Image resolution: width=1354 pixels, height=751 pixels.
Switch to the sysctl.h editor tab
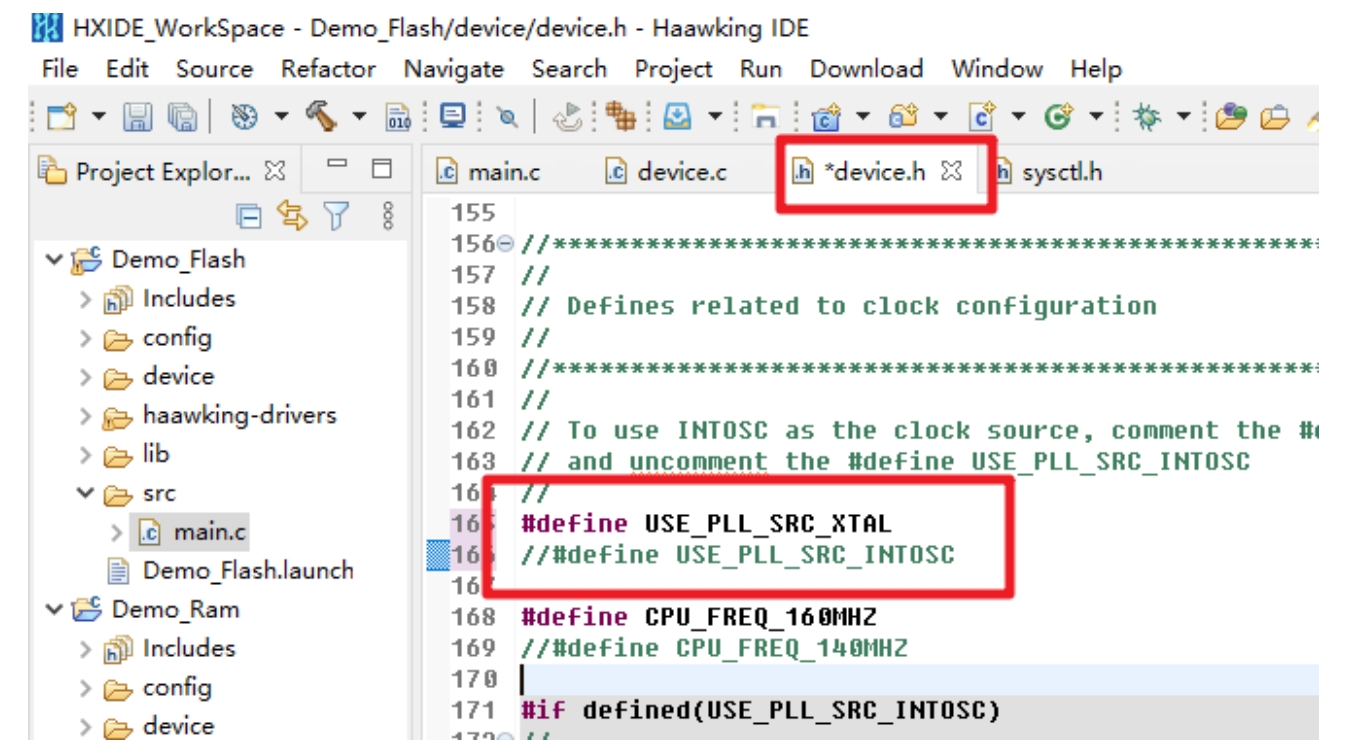pos(1049,172)
